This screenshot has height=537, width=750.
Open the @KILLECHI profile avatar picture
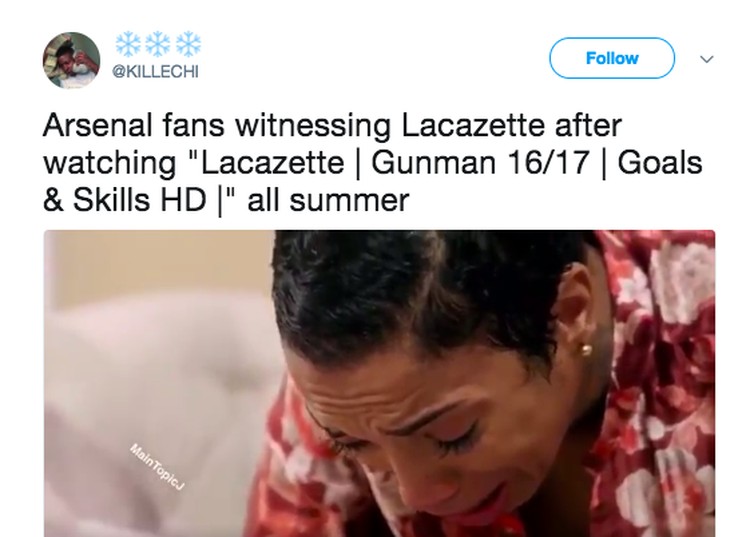(72, 60)
